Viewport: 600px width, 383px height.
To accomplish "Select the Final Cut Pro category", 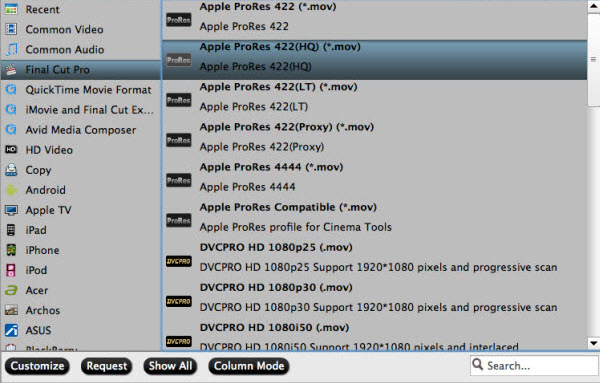I will tap(80, 70).
